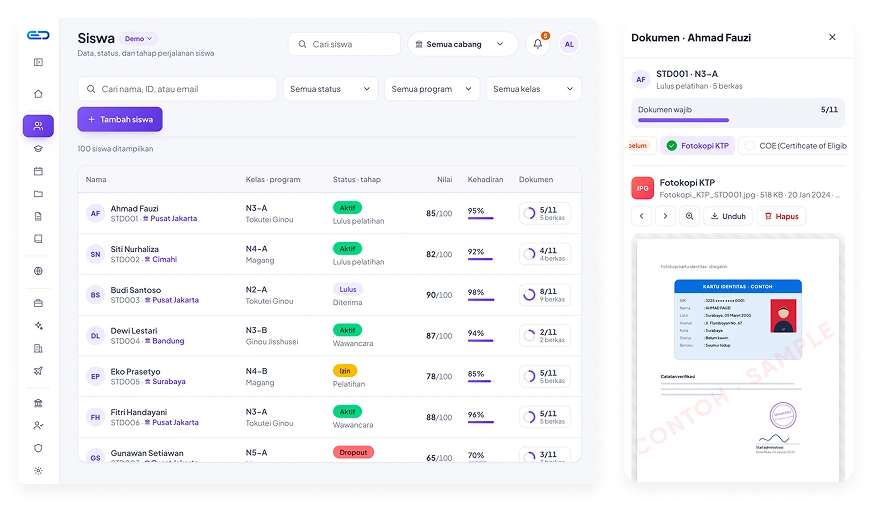Open the AL user avatar menu
Screen dimensions: 872x510
pyautogui.click(x=569, y=44)
